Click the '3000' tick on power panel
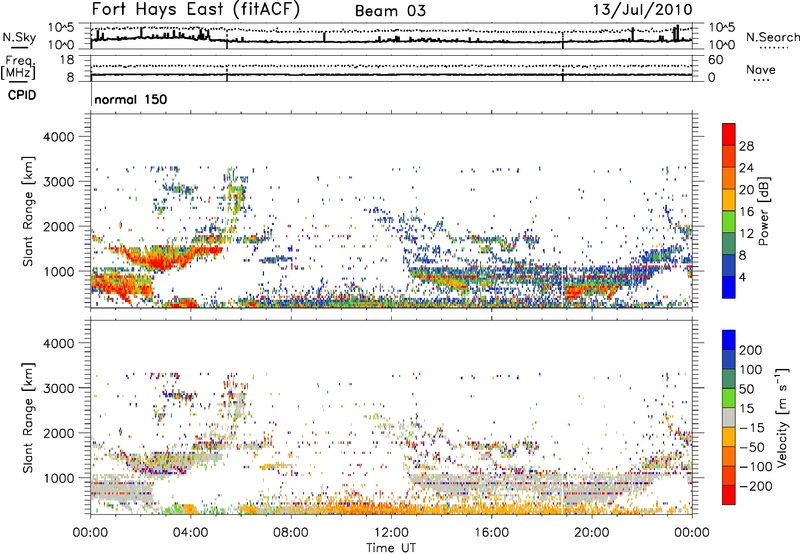The image size is (800, 554). click(x=59, y=182)
